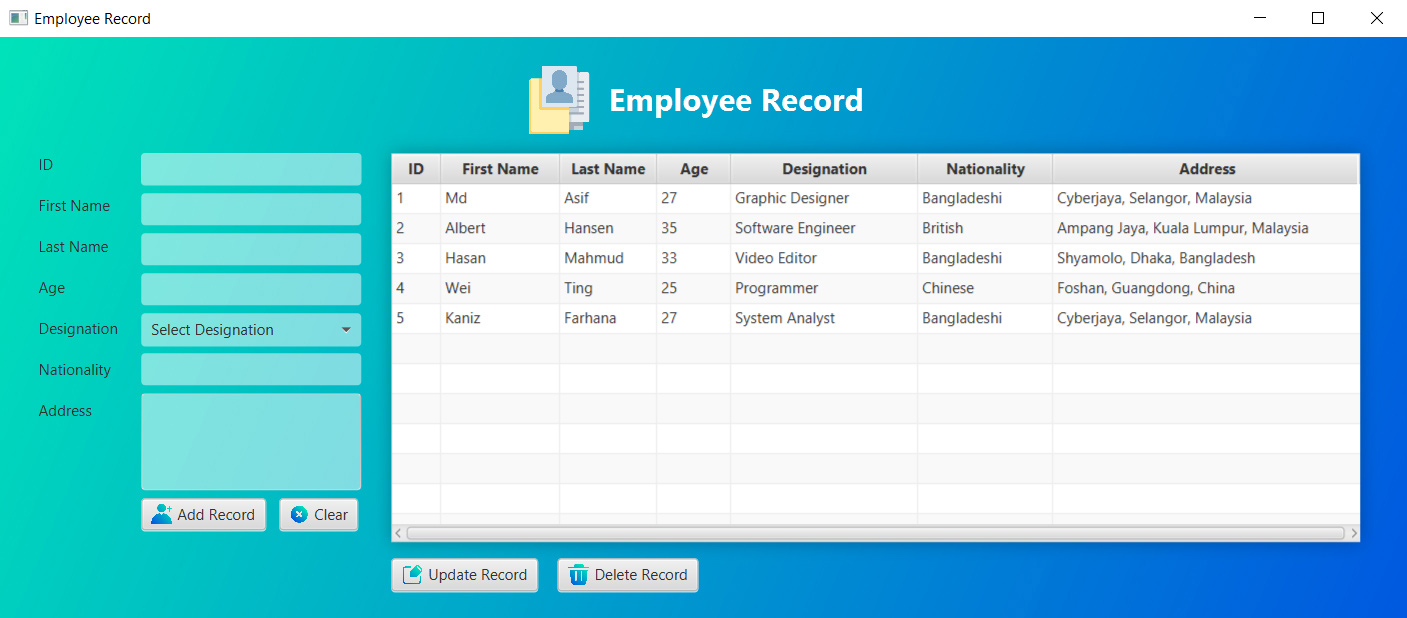Select the cell 'Hansen'
This screenshot has width=1407, height=618.
point(608,228)
